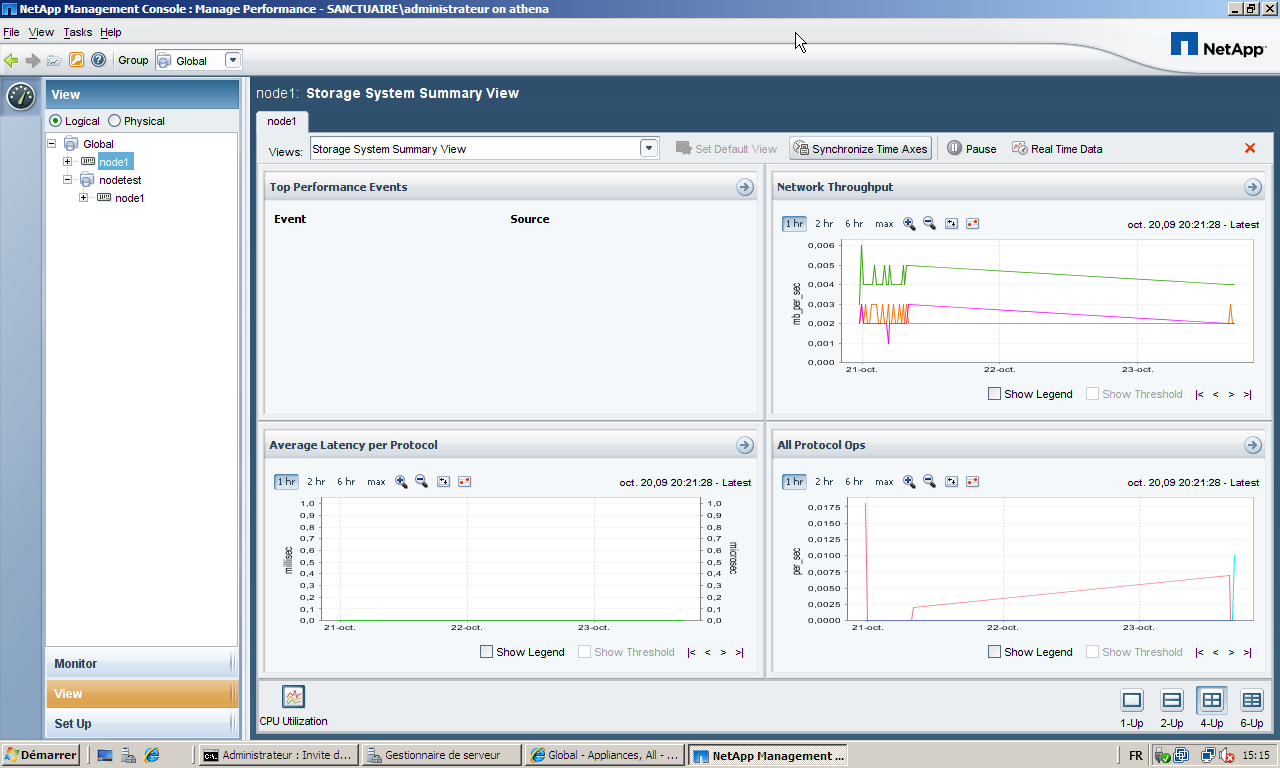This screenshot has width=1280, height=768.
Task: Switch to the Administrateur command prompt taskbar window
Action: [278, 755]
